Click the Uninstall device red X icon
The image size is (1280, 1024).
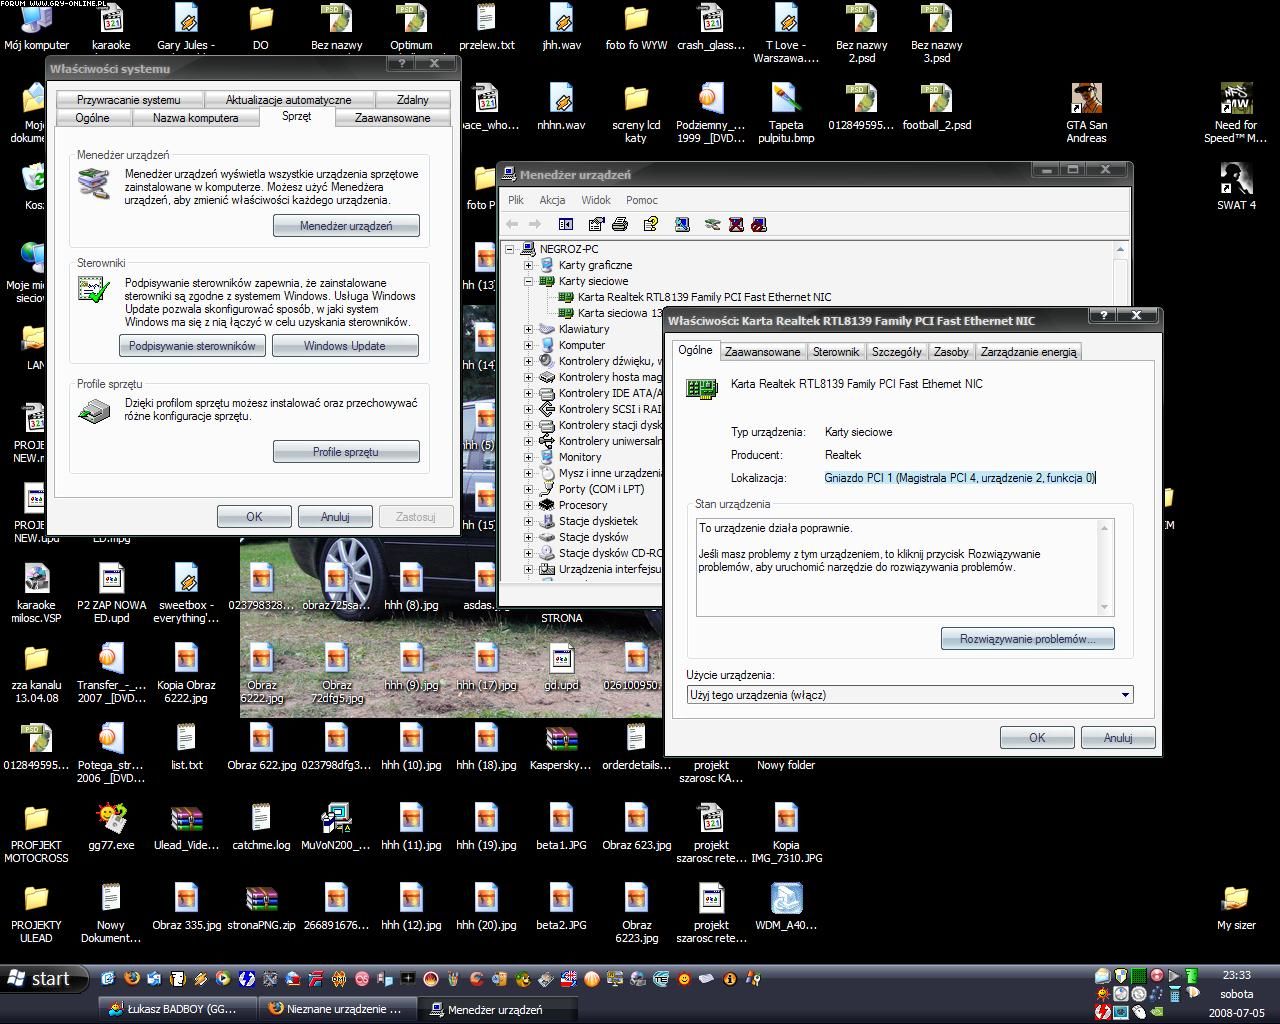click(736, 224)
